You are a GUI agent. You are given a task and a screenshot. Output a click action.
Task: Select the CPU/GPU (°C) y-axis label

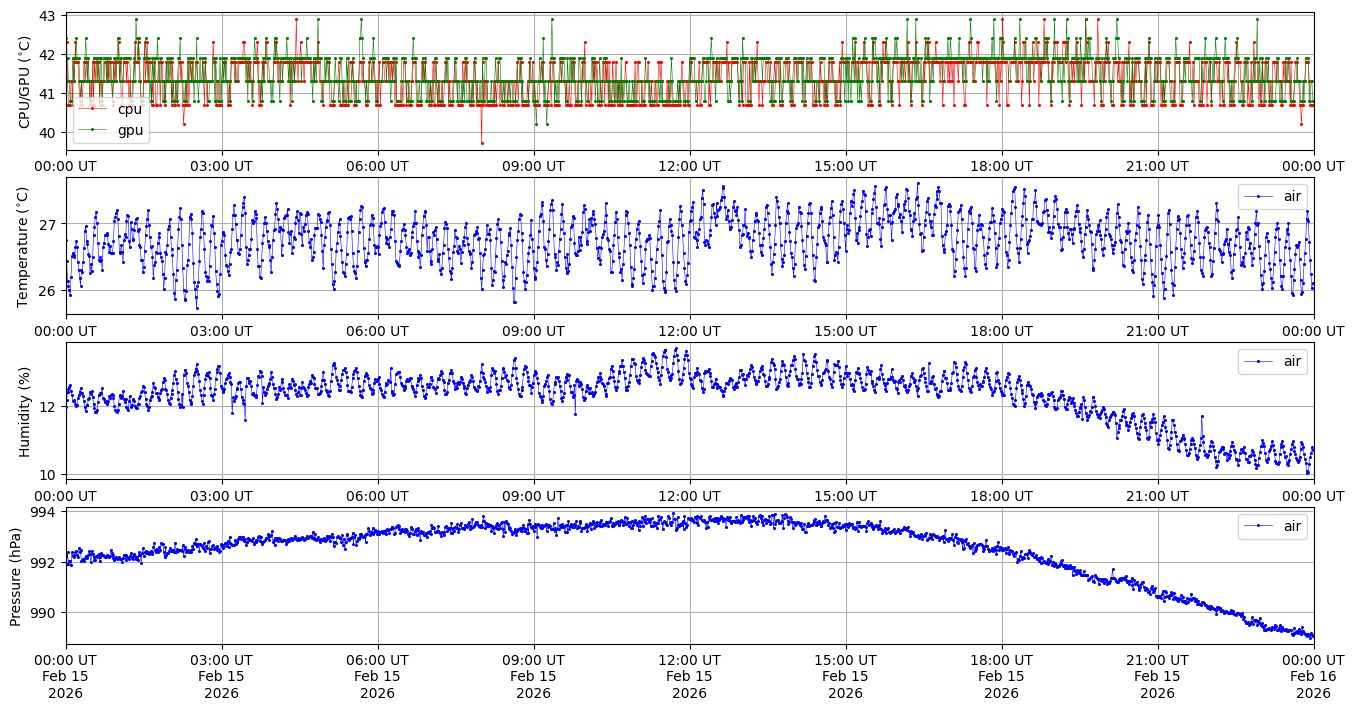(24, 82)
